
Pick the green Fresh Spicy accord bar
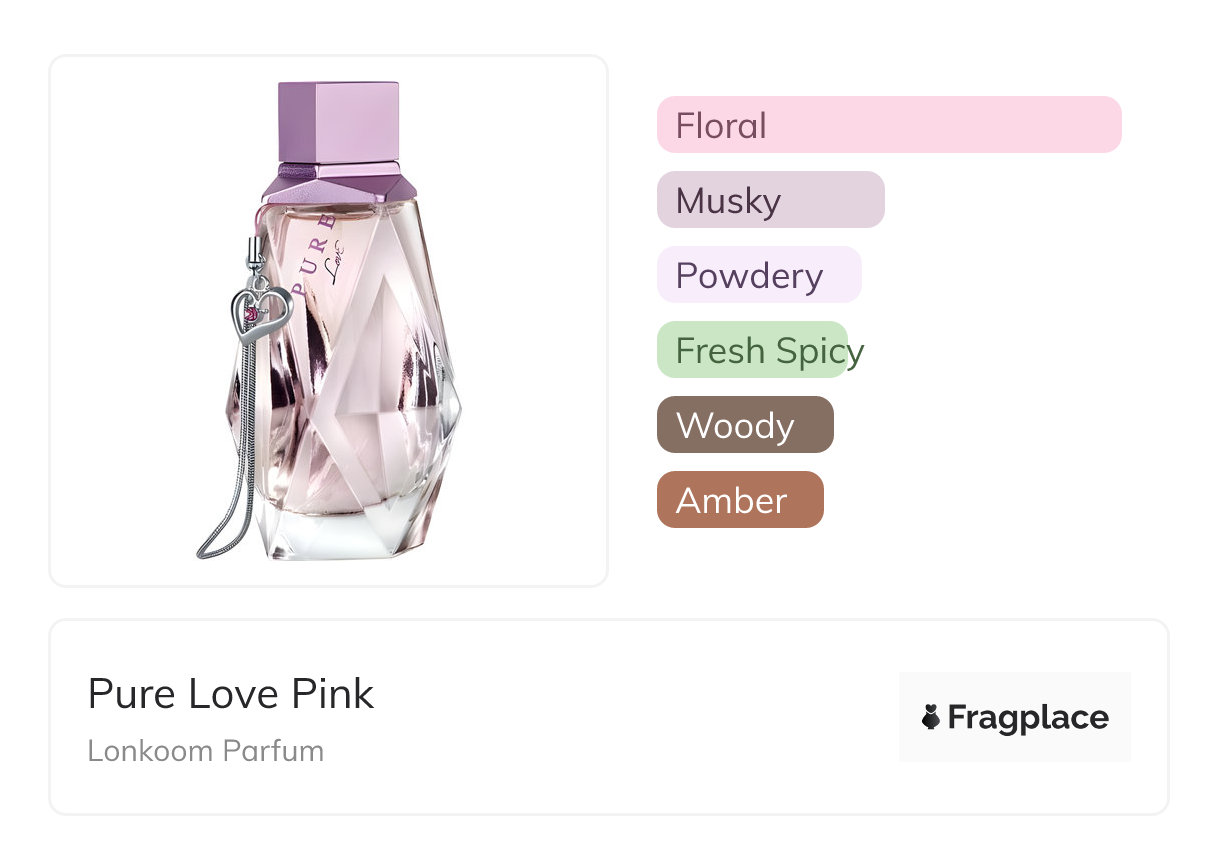[x=752, y=350]
